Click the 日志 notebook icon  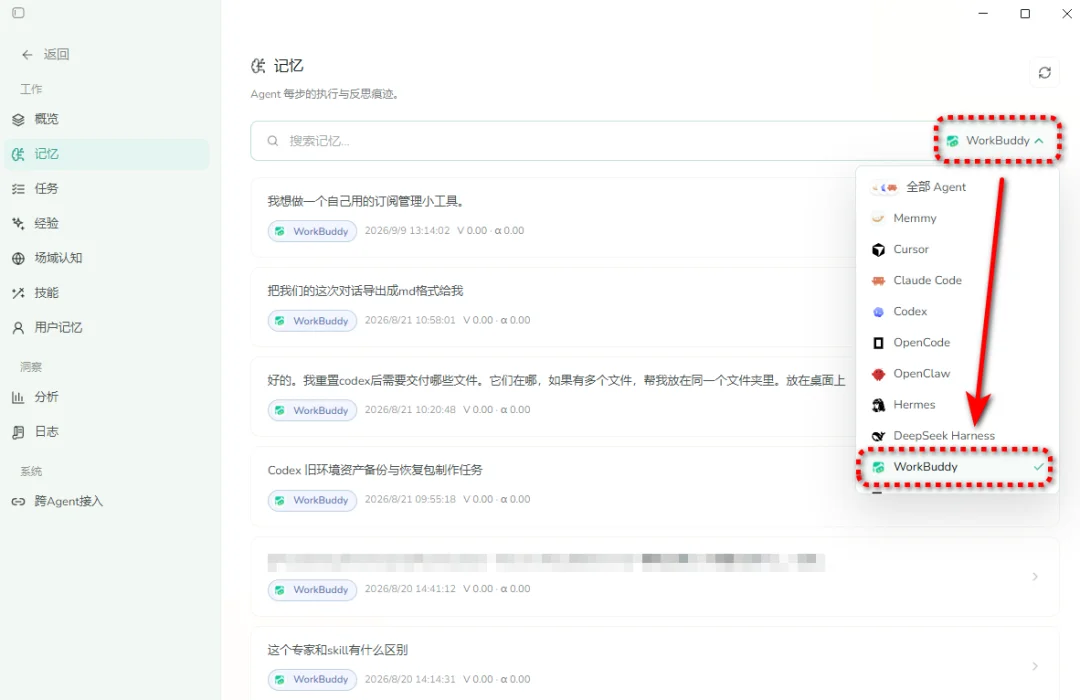coord(19,432)
